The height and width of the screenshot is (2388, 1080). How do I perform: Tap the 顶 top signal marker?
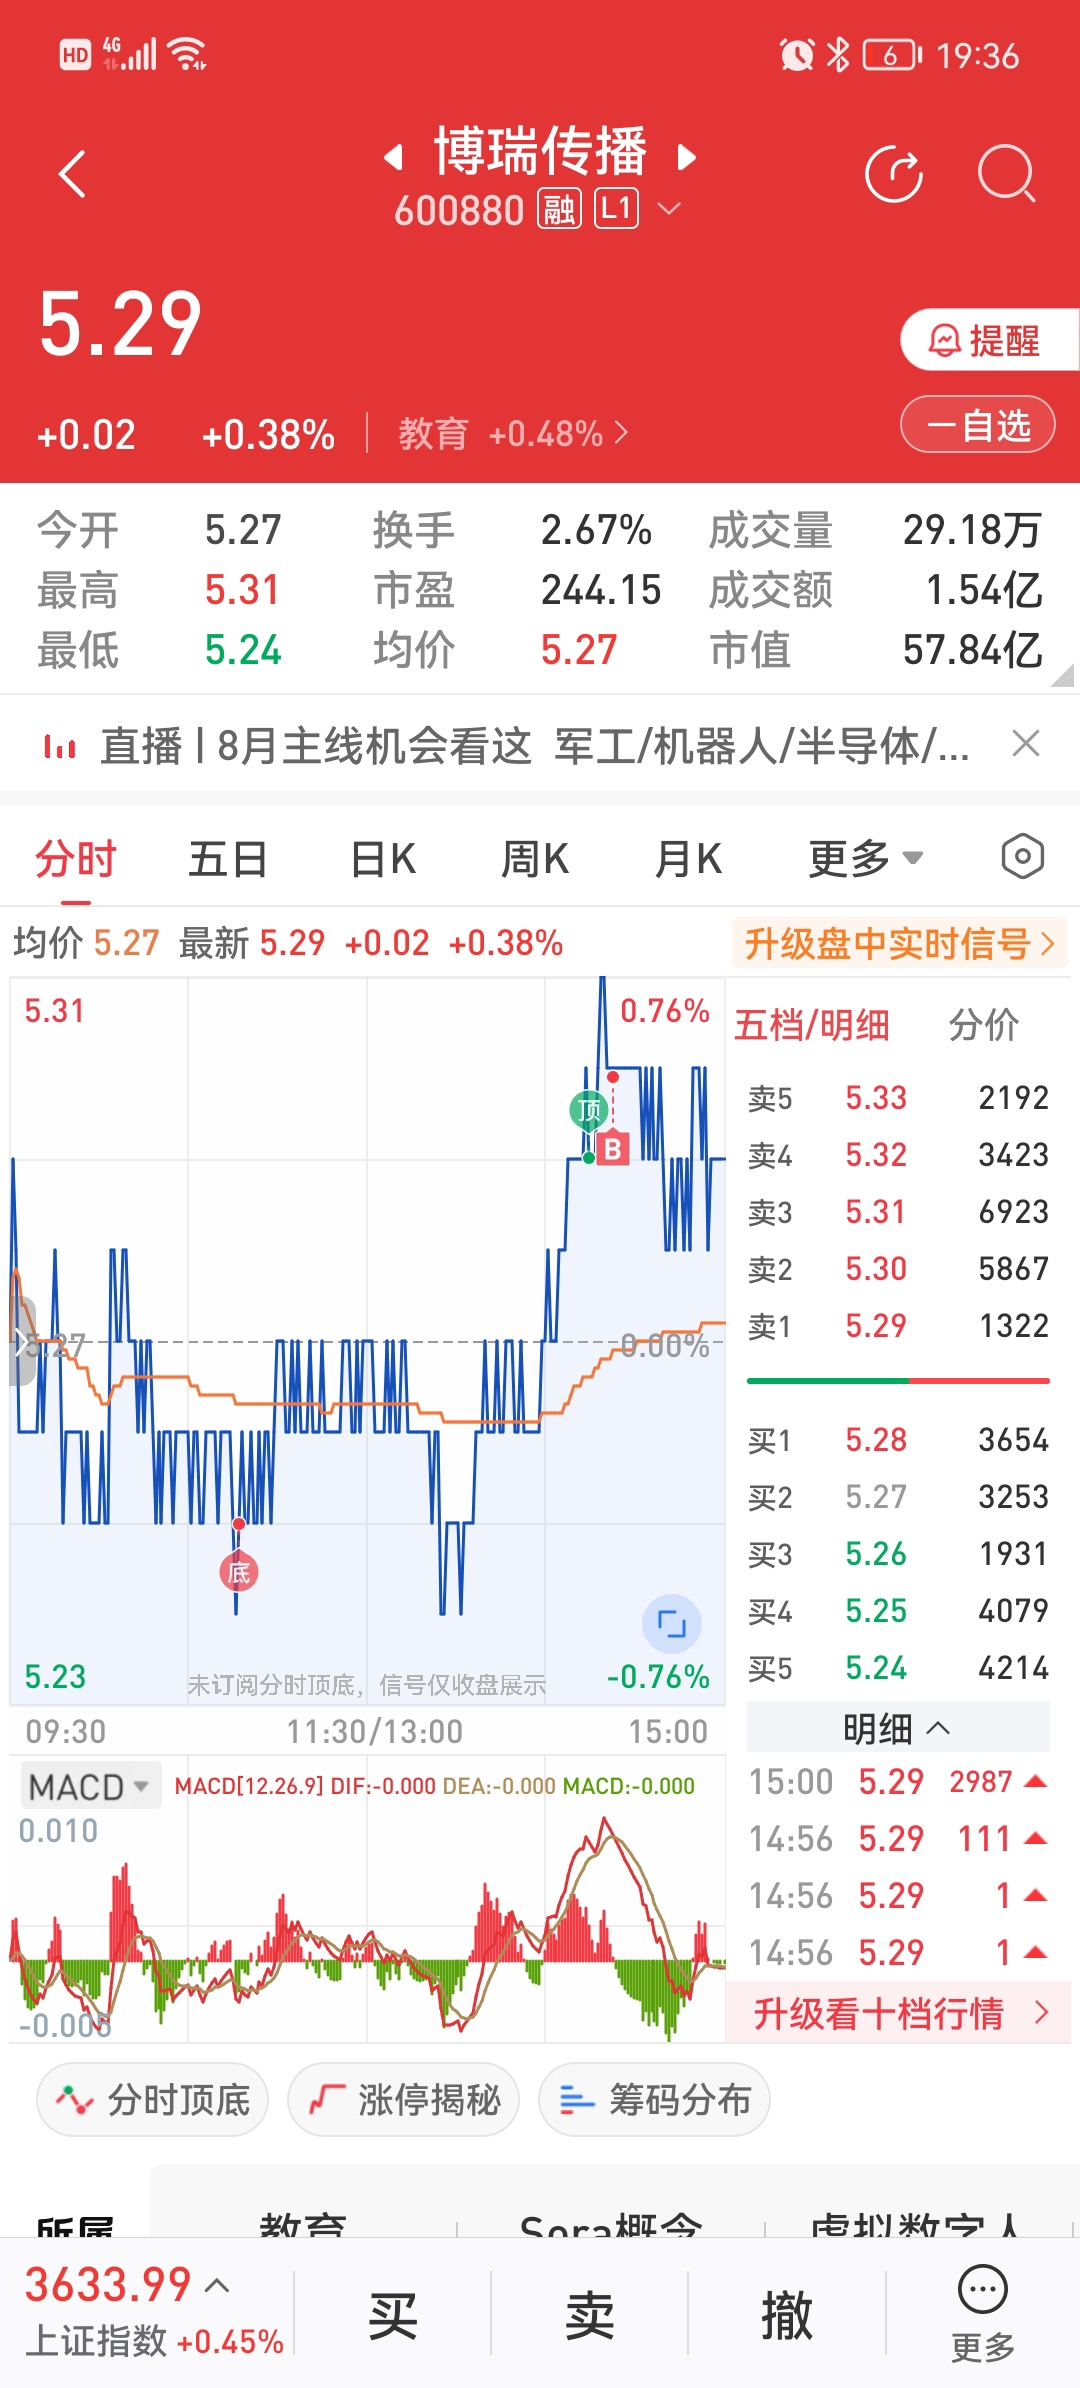[589, 1110]
